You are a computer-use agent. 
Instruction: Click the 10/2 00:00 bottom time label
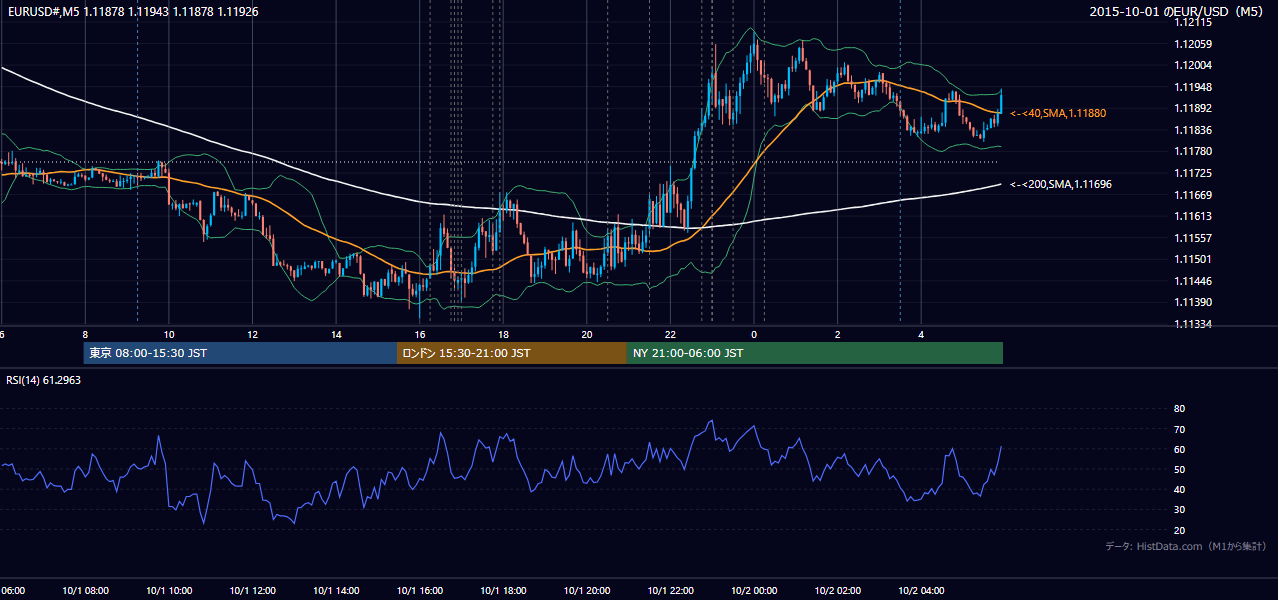tap(754, 591)
